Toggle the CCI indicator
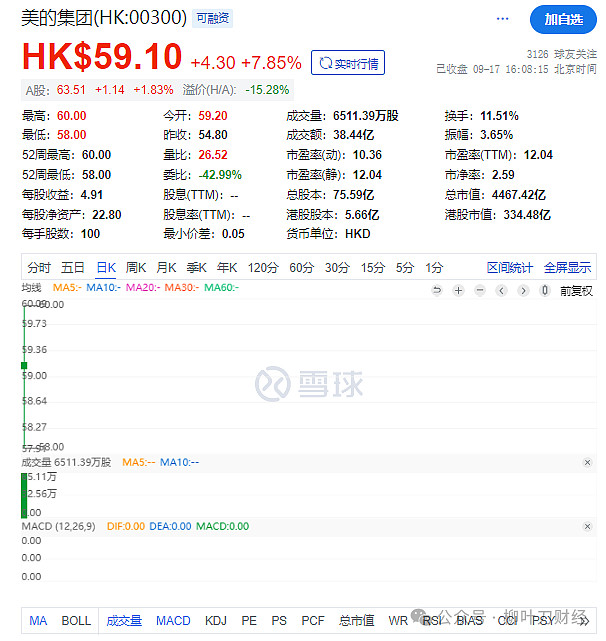The image size is (606, 641). (507, 621)
